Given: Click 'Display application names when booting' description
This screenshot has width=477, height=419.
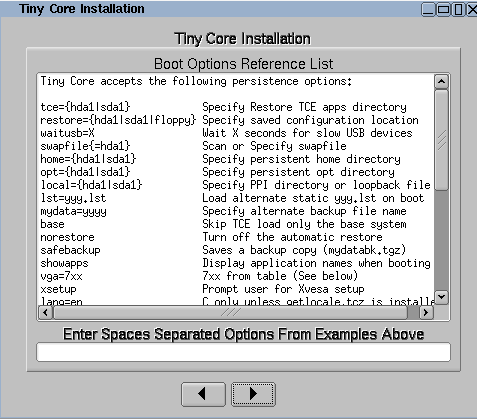Looking at the screenshot, I should coord(316,263).
